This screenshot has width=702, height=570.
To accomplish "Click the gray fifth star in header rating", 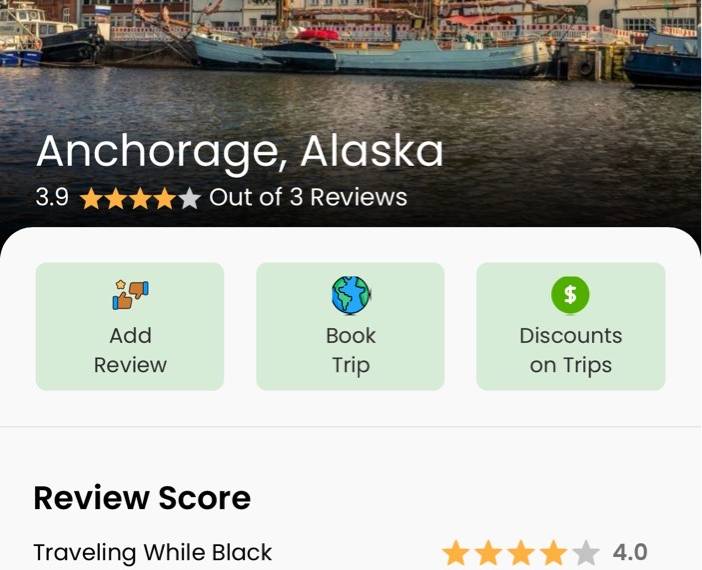I will coord(189,198).
